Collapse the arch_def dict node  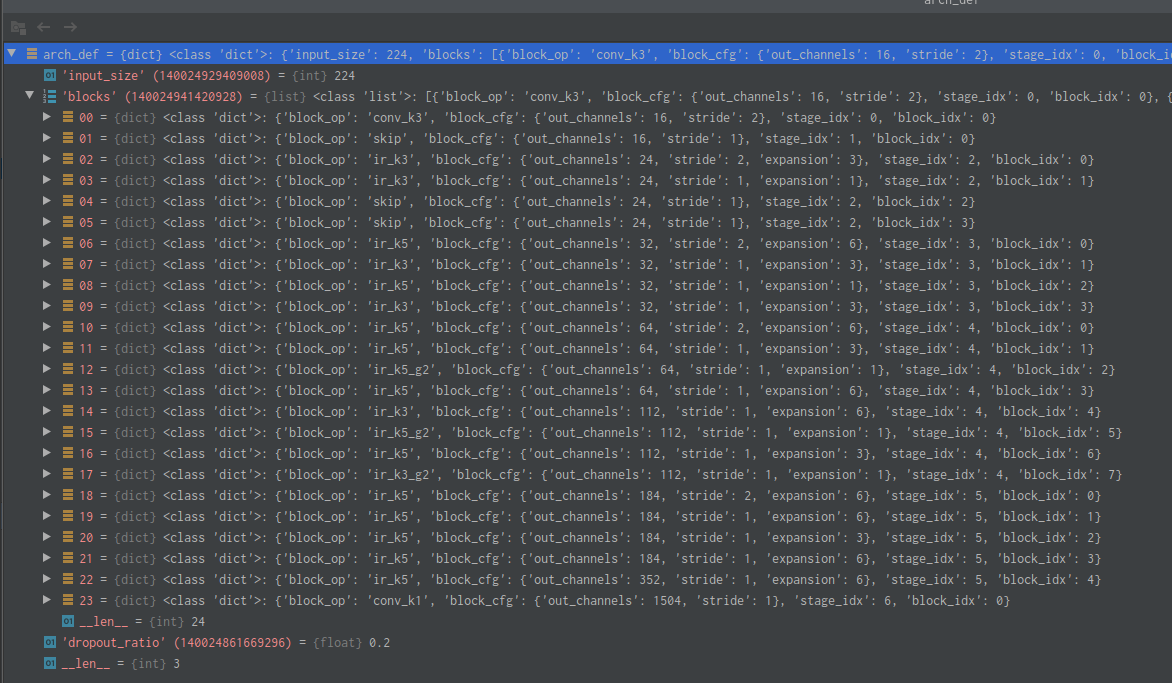[12, 53]
